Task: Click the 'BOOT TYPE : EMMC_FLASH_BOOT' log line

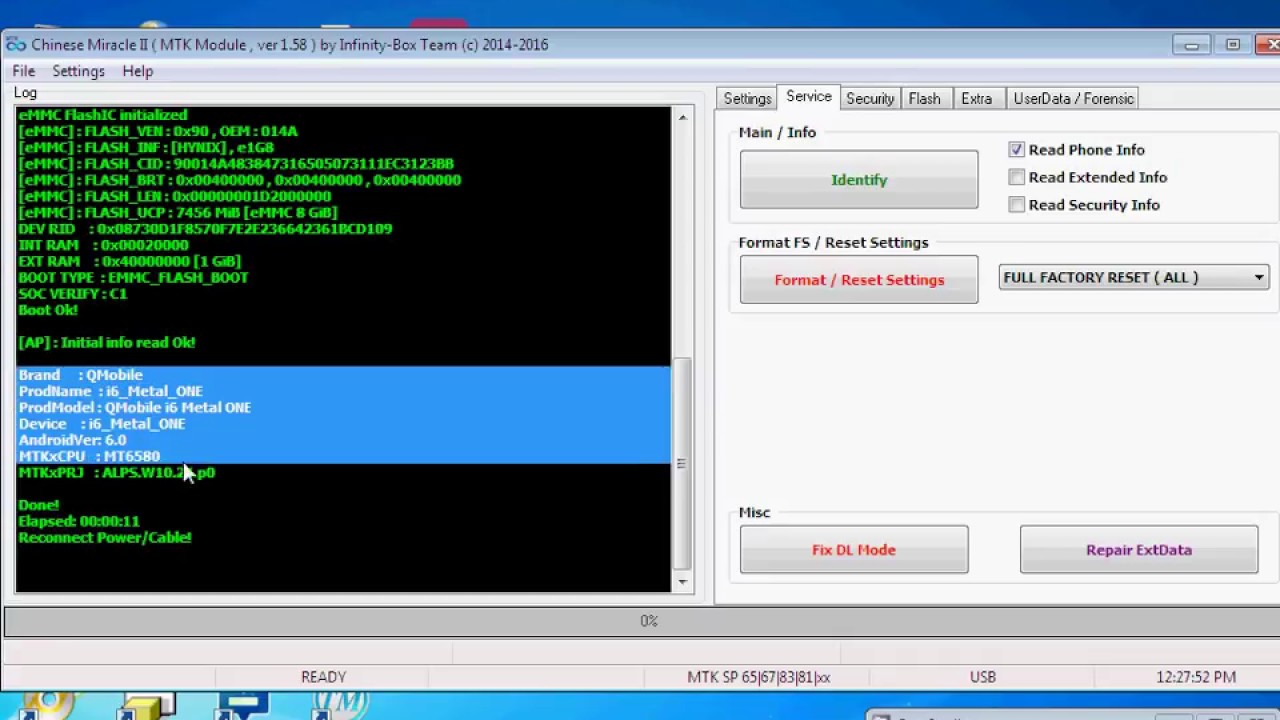Action: point(133,277)
